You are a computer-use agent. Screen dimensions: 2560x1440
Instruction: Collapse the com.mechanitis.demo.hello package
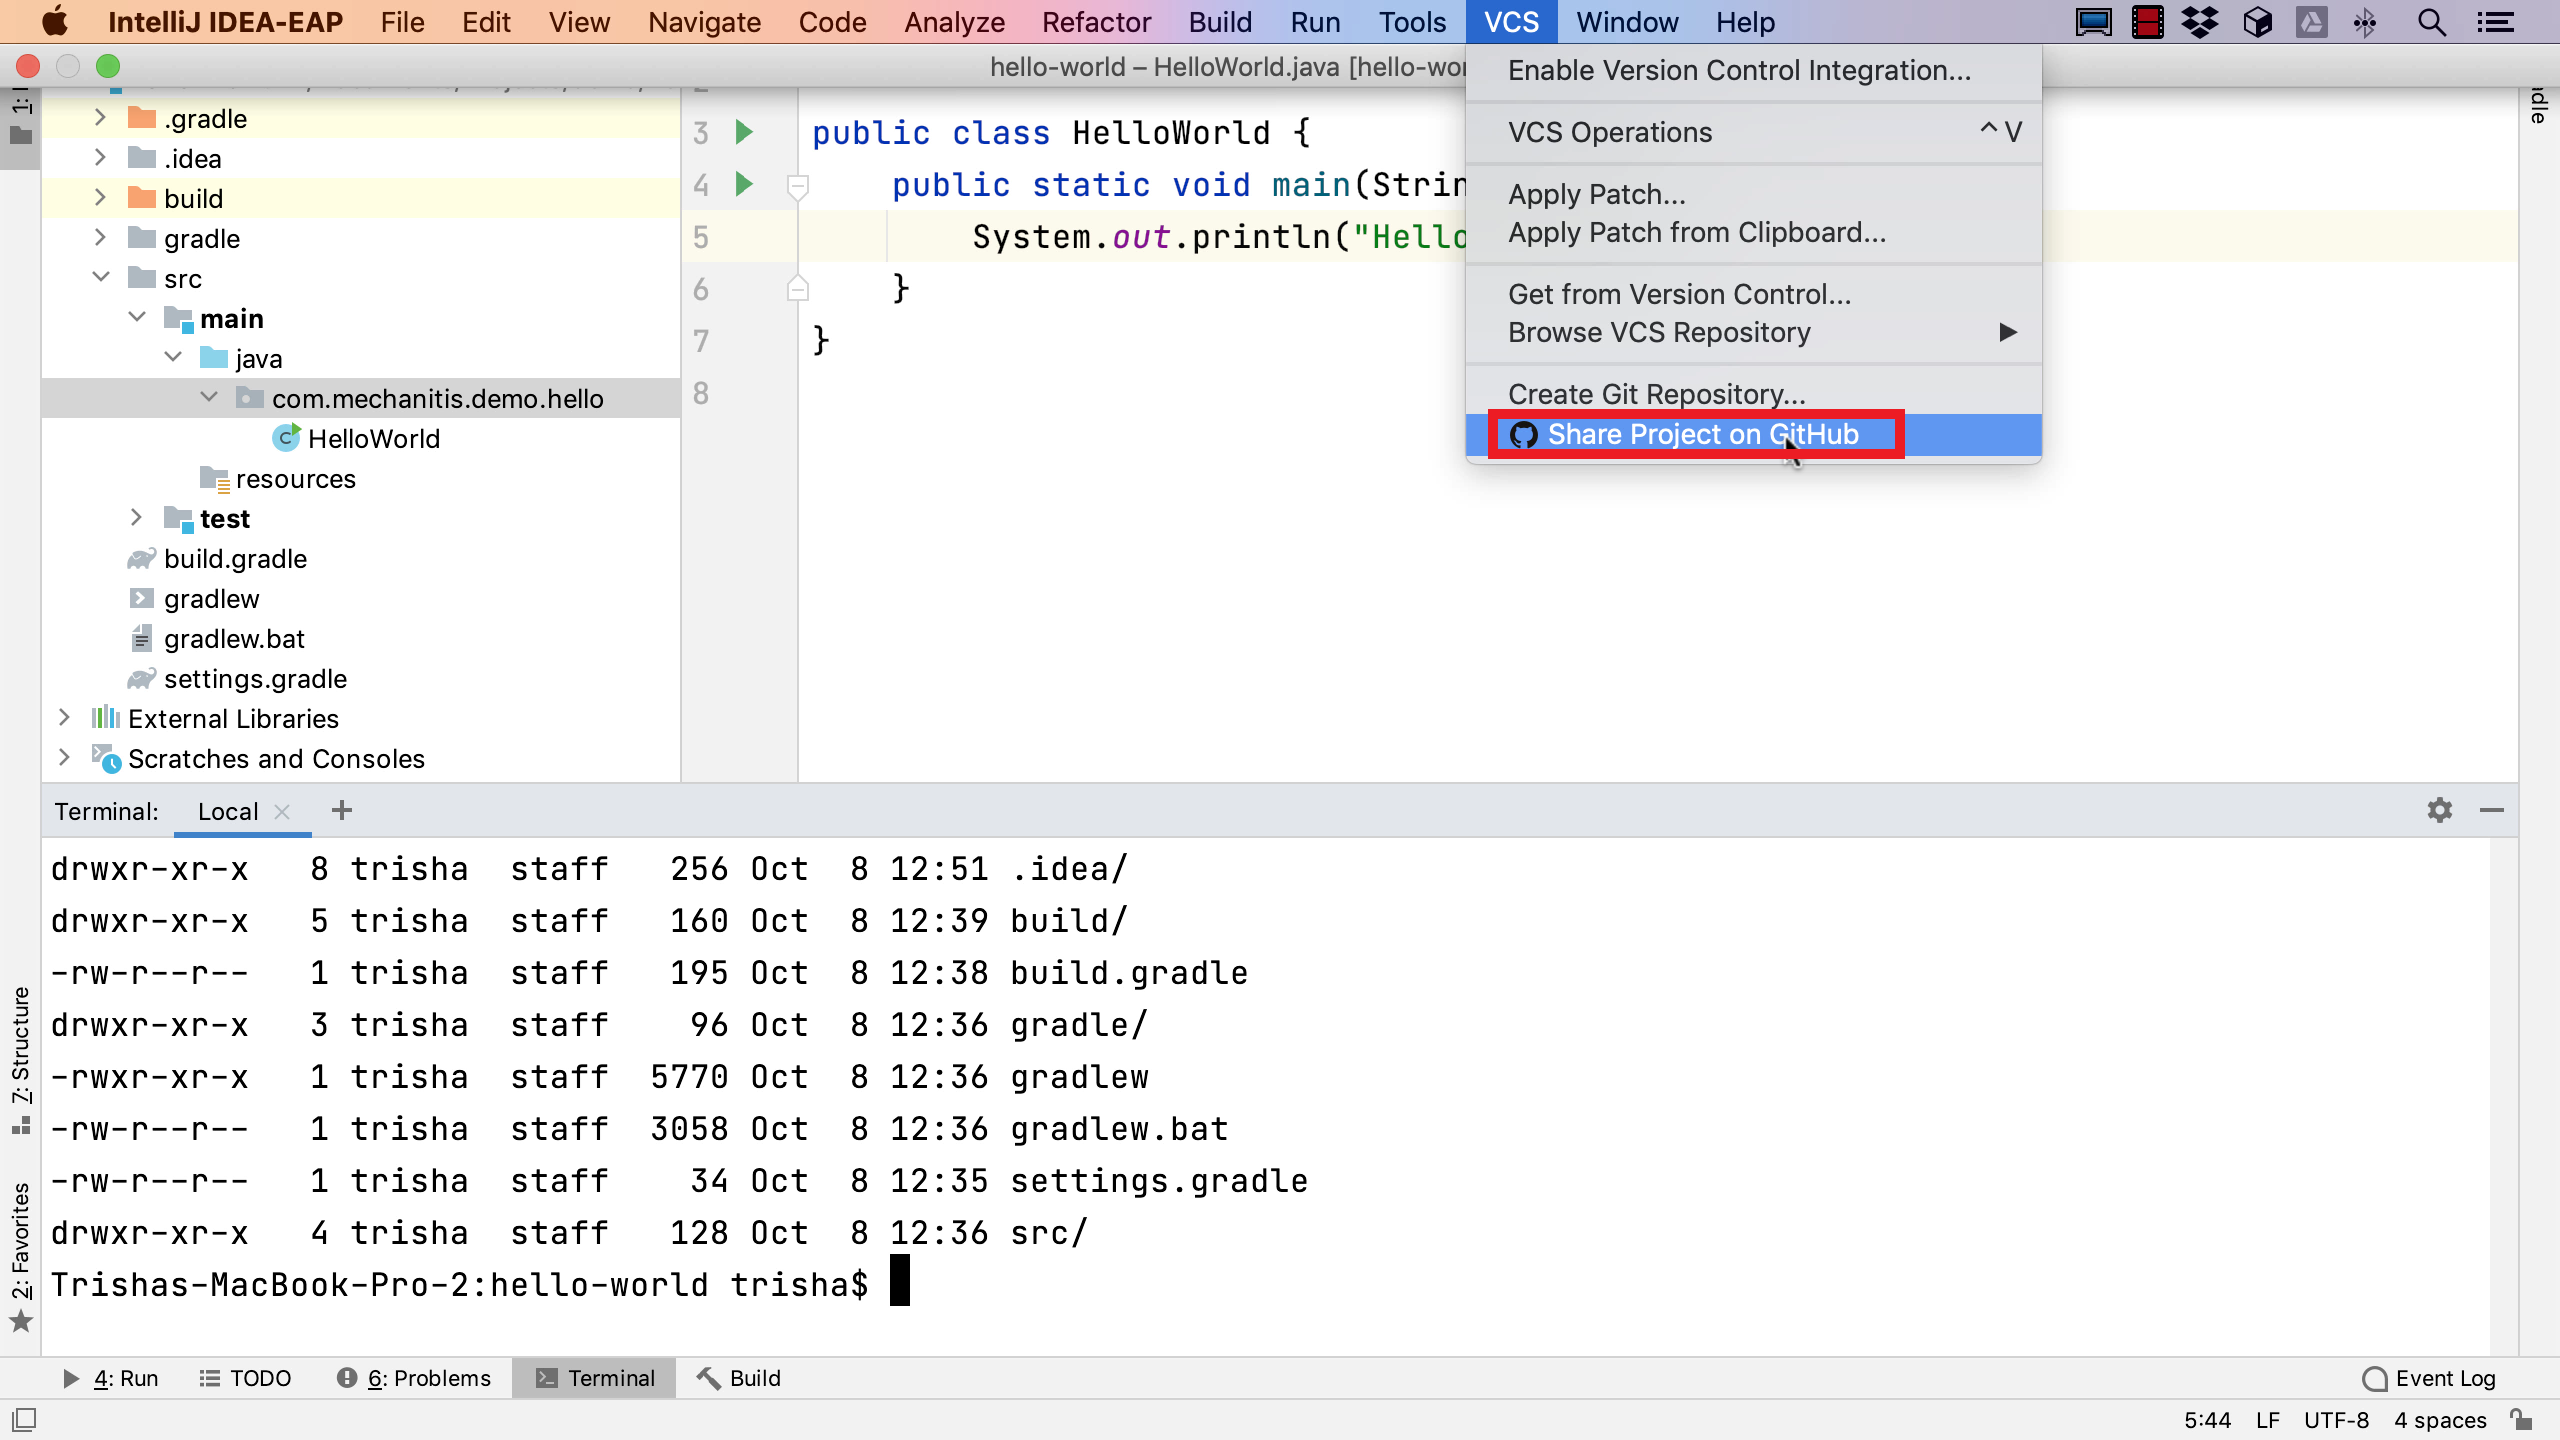tap(209, 399)
